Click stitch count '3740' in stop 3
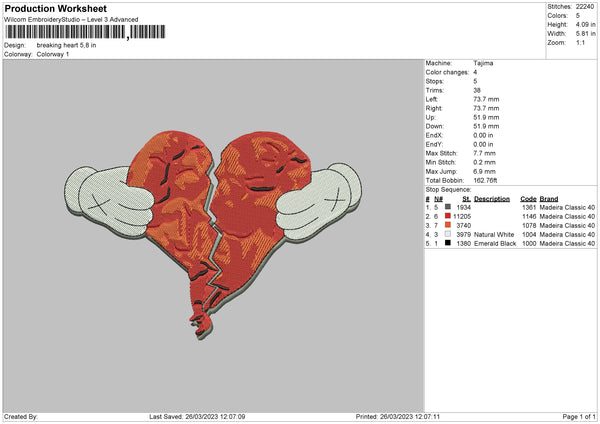Viewport: 600px width, 424px height. coord(463,225)
